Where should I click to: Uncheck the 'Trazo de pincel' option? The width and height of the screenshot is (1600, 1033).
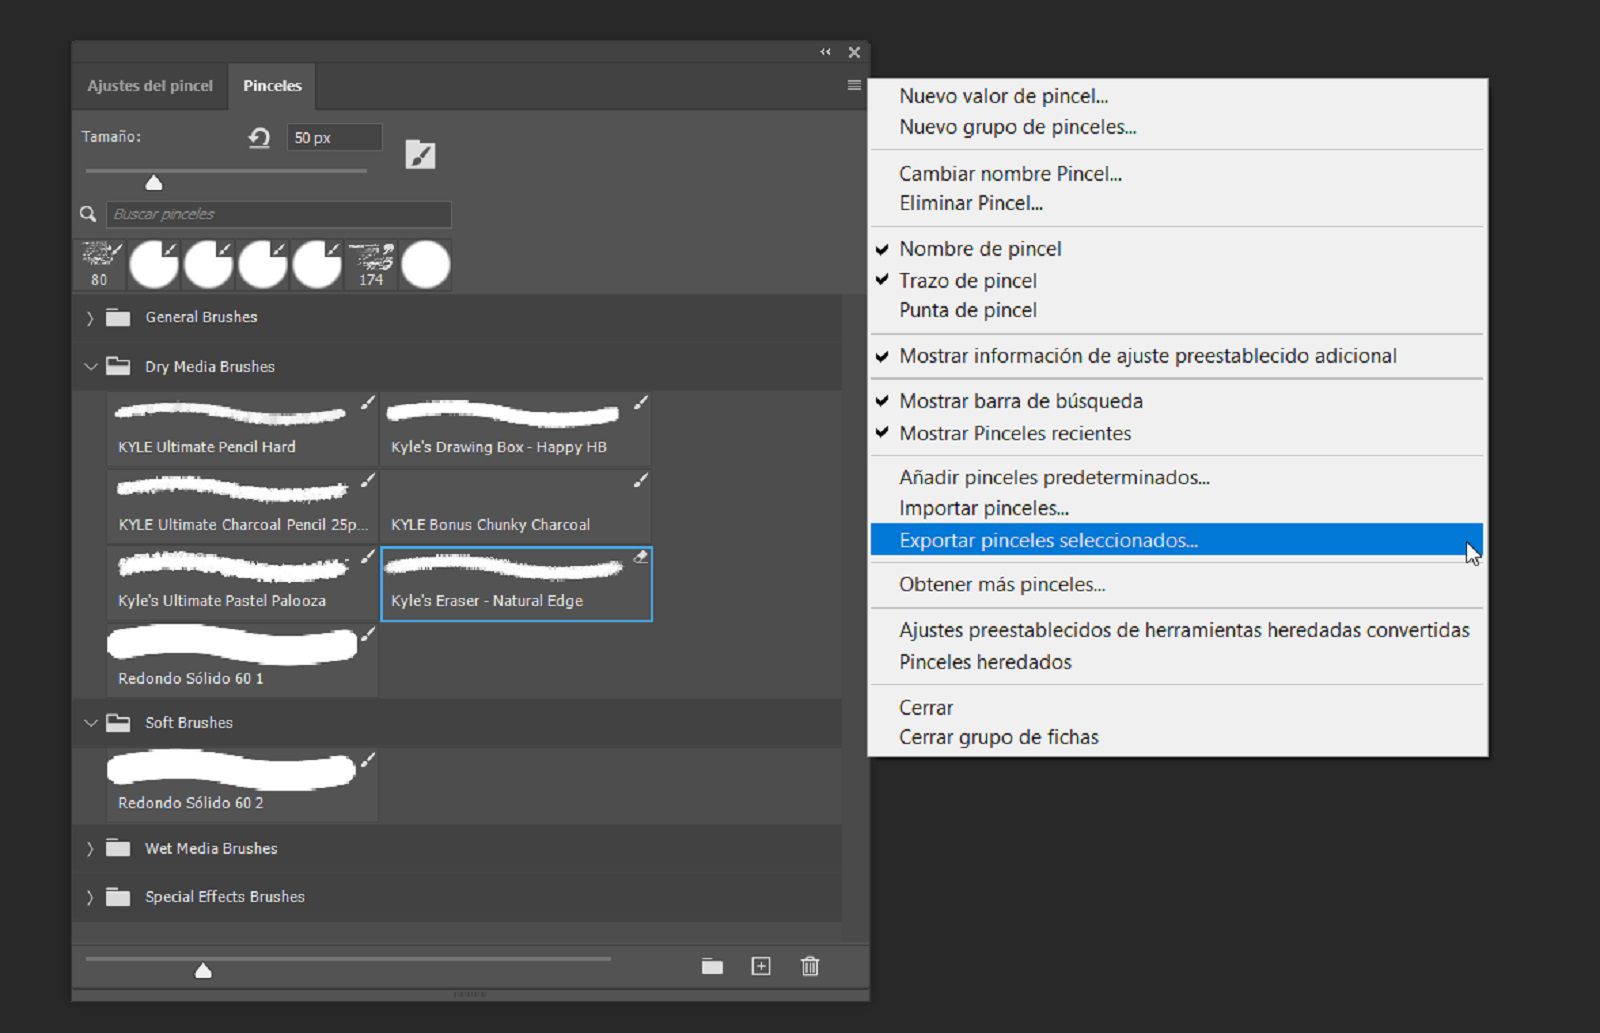[967, 281]
